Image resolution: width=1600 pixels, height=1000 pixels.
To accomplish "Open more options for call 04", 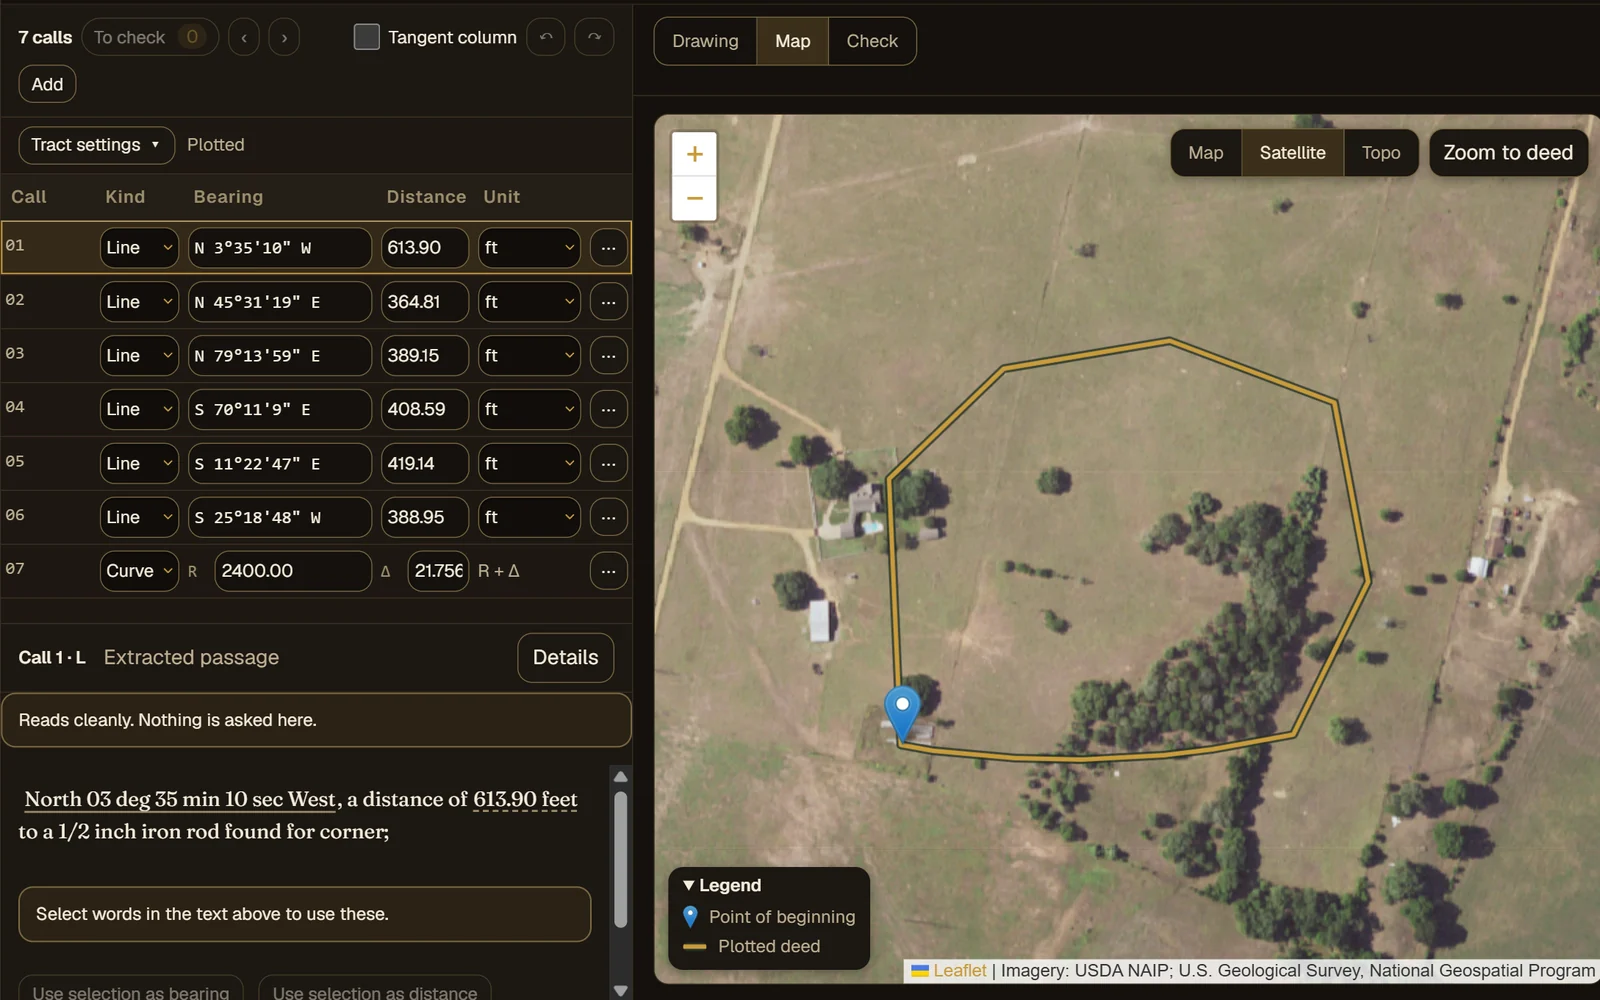I will pyautogui.click(x=608, y=410).
